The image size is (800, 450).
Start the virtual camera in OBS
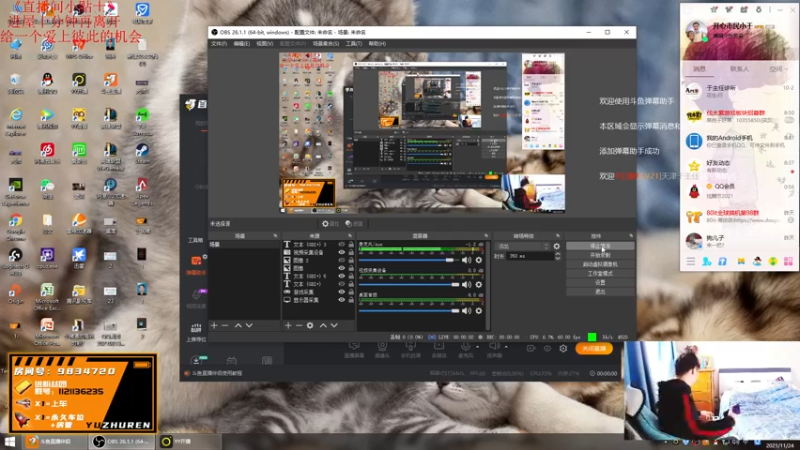[x=600, y=264]
